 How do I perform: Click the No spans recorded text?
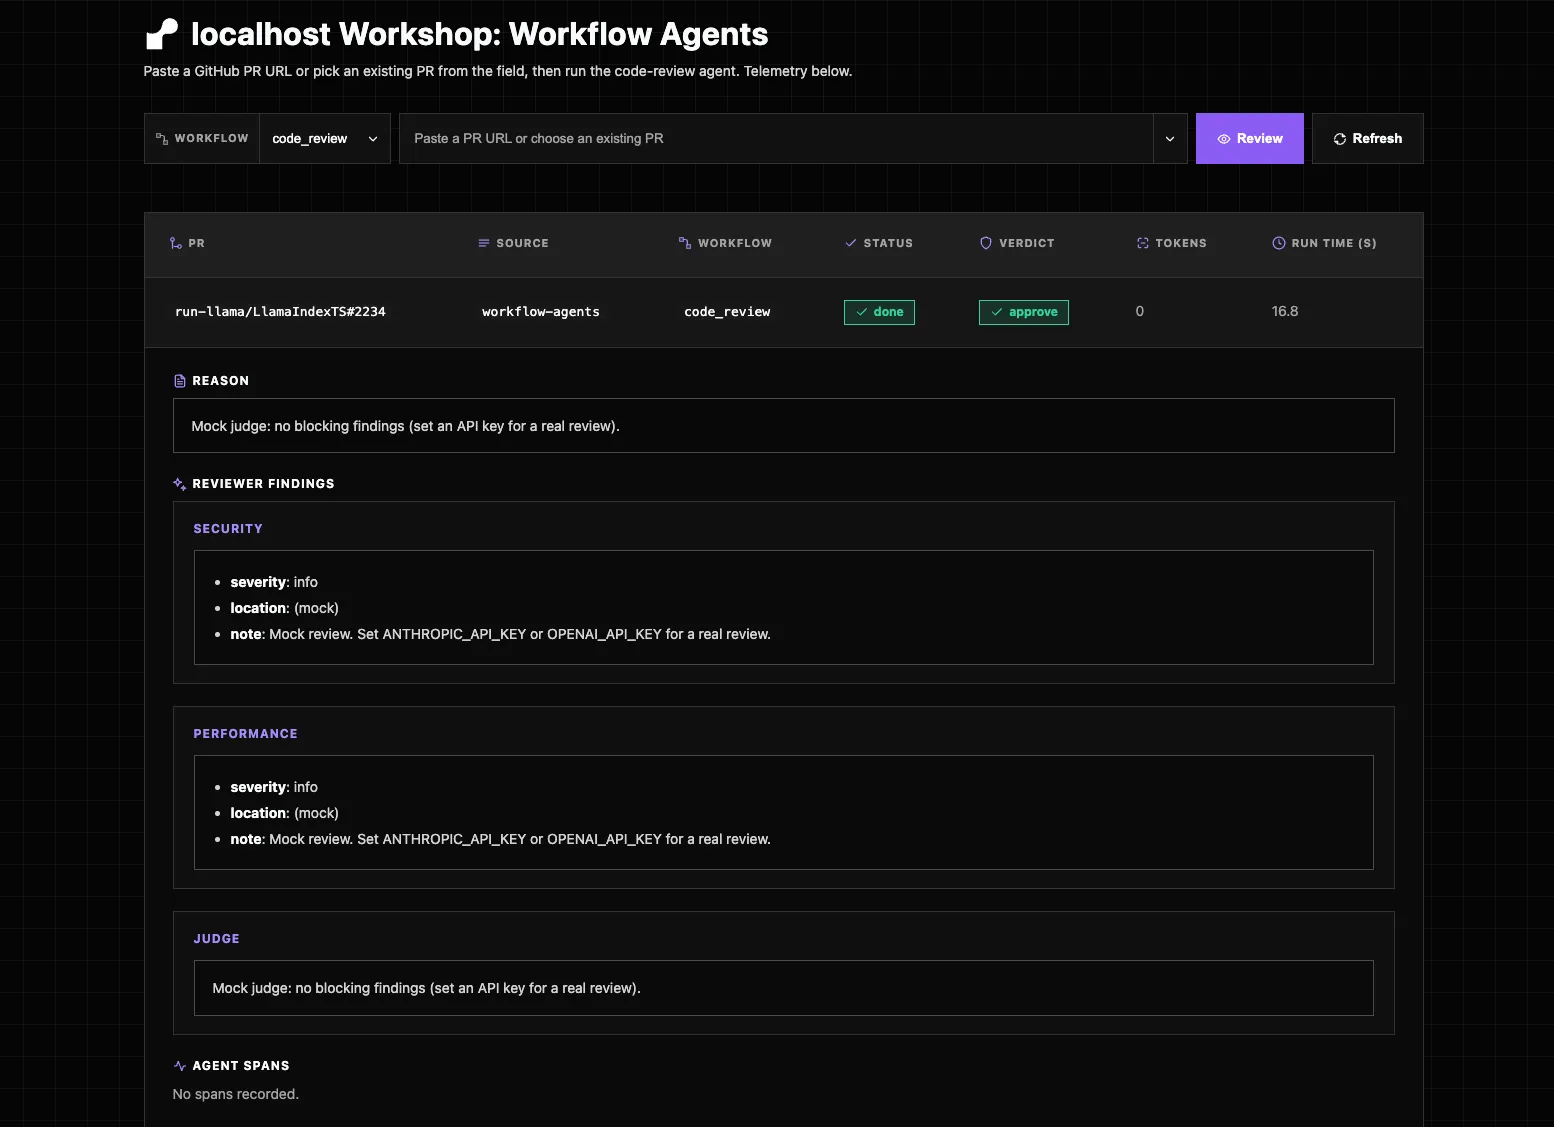pyautogui.click(x=235, y=1094)
